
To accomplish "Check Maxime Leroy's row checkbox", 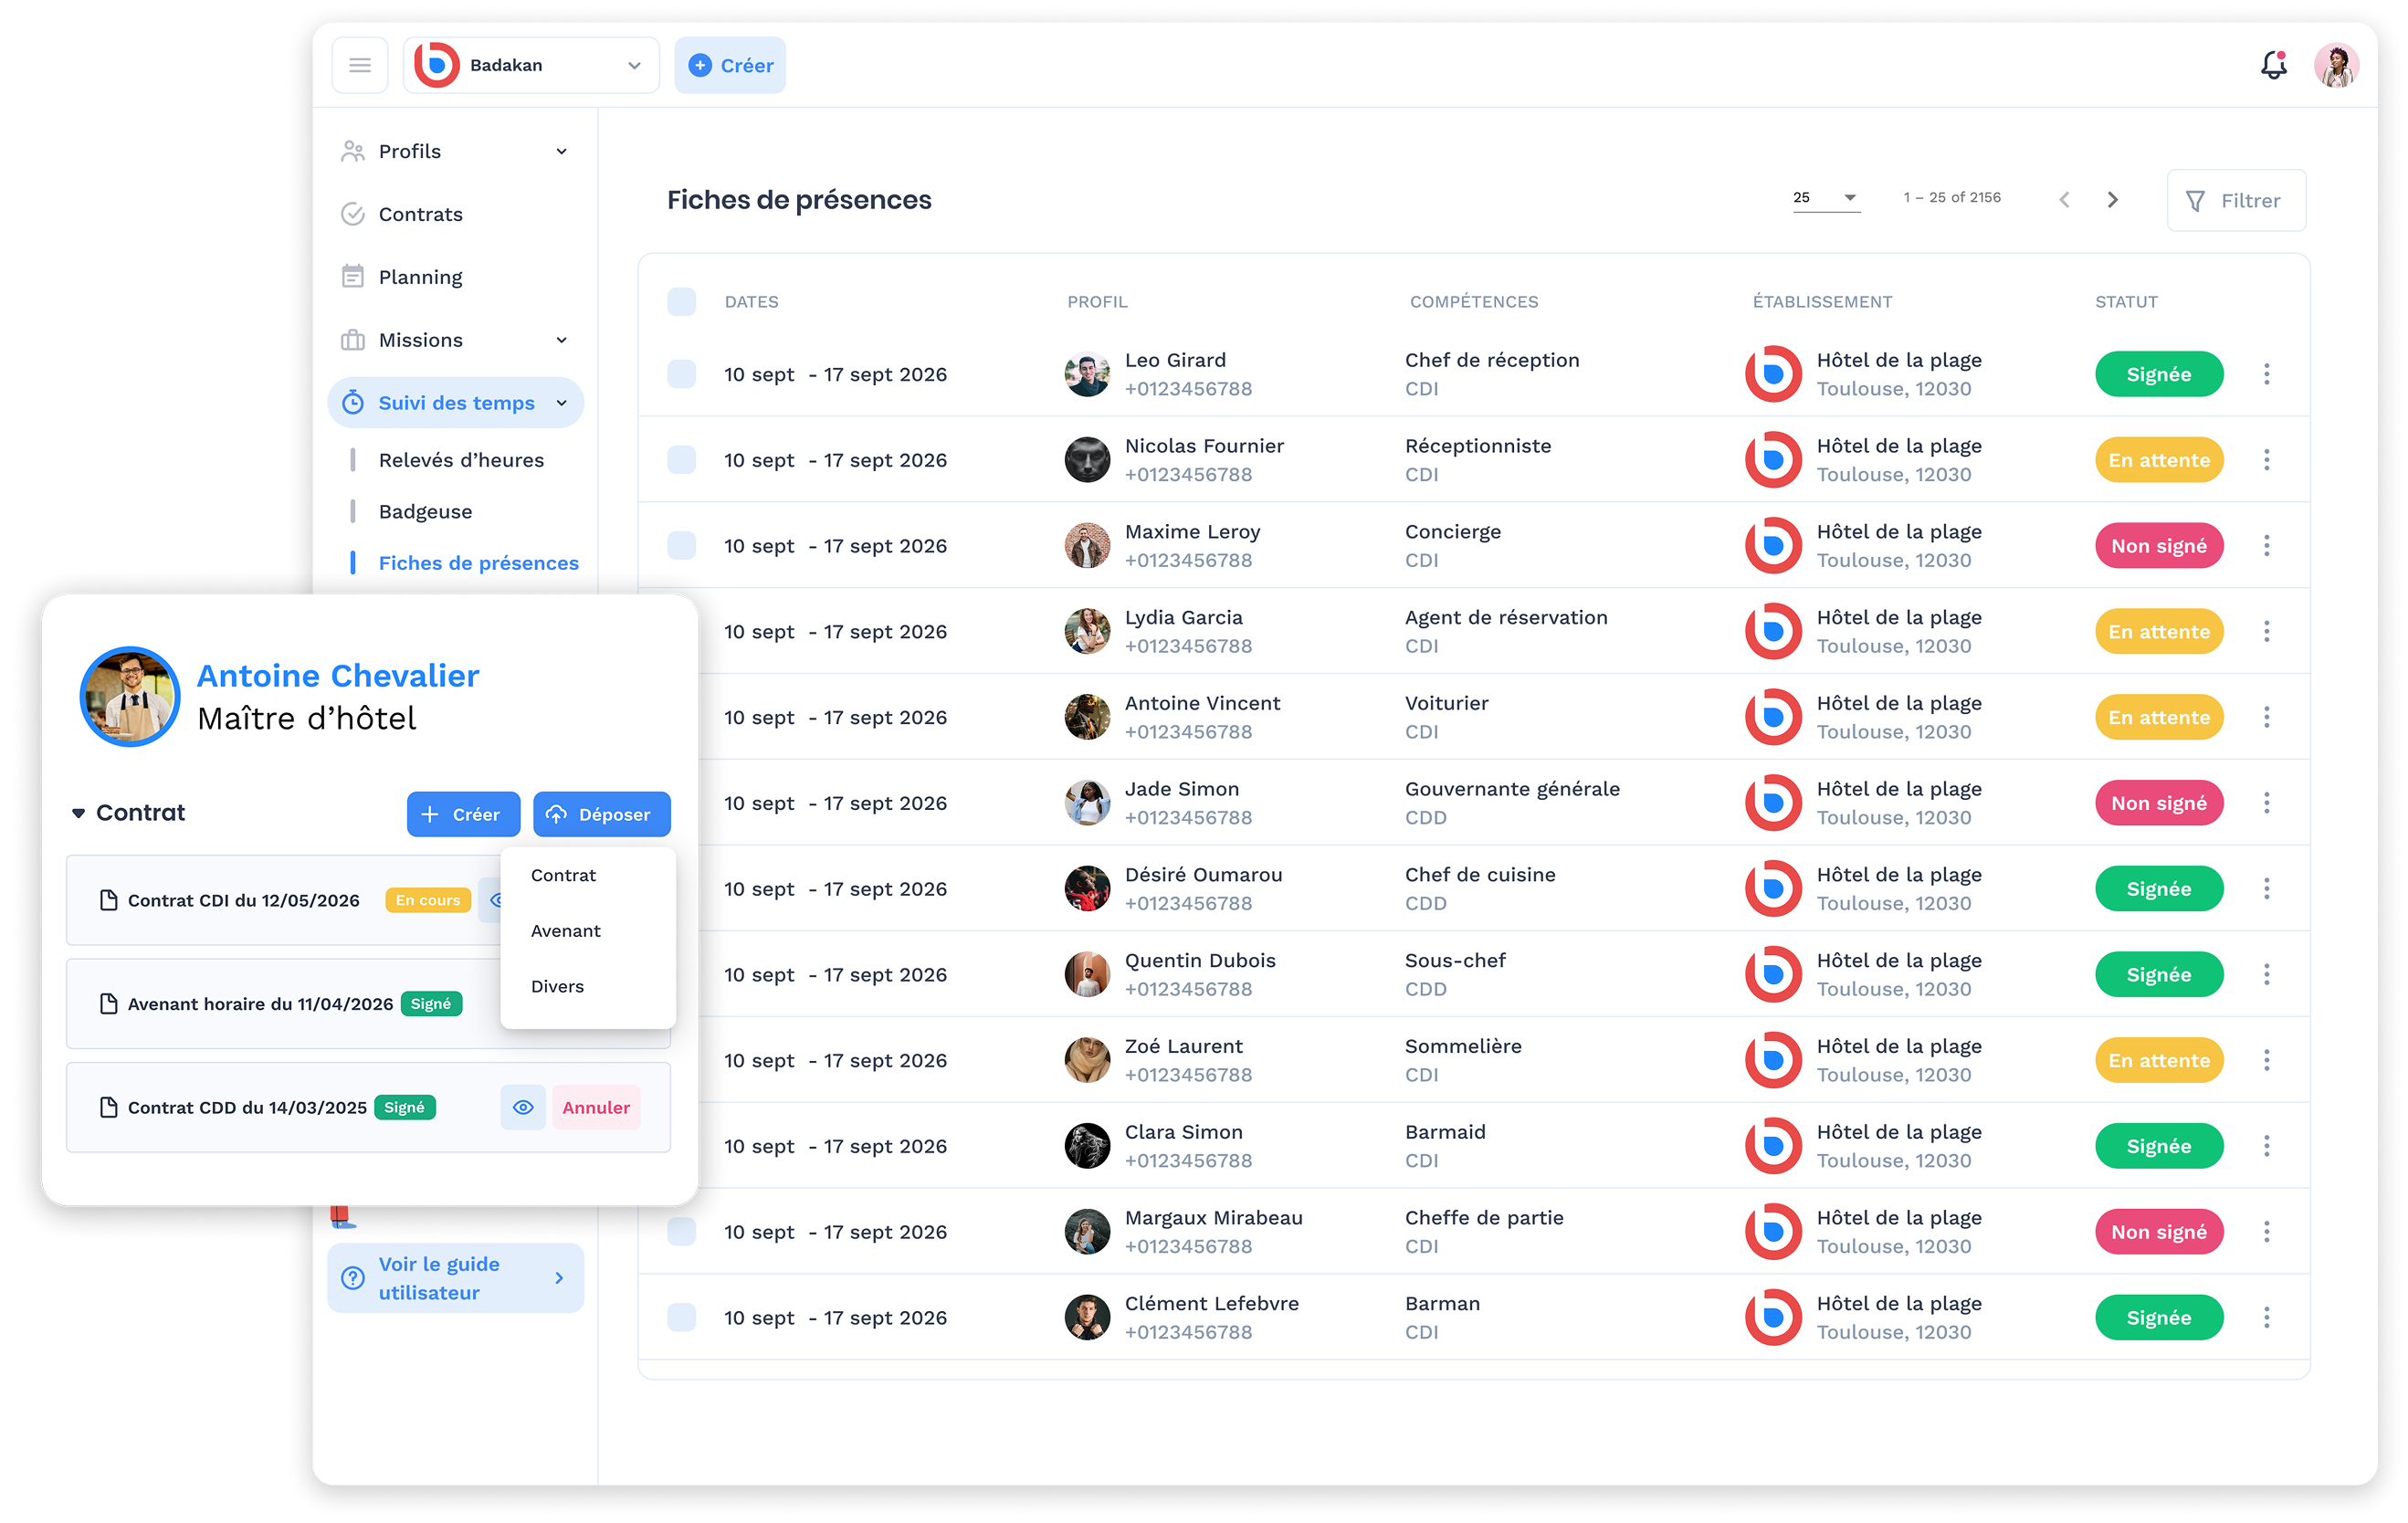I will [681, 545].
